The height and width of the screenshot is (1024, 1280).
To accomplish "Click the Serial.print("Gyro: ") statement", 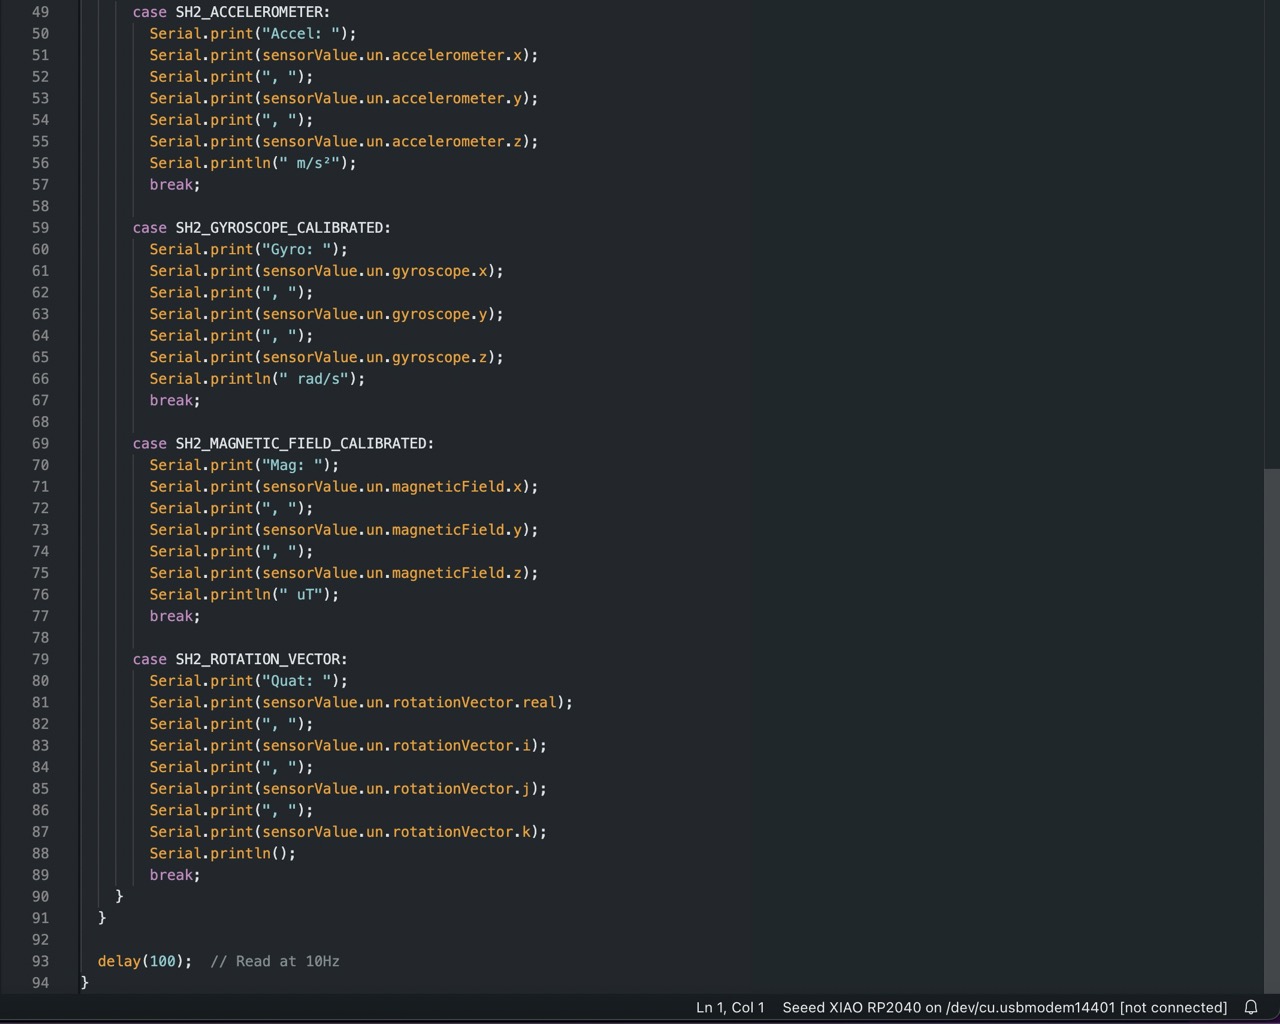I will 249,249.
